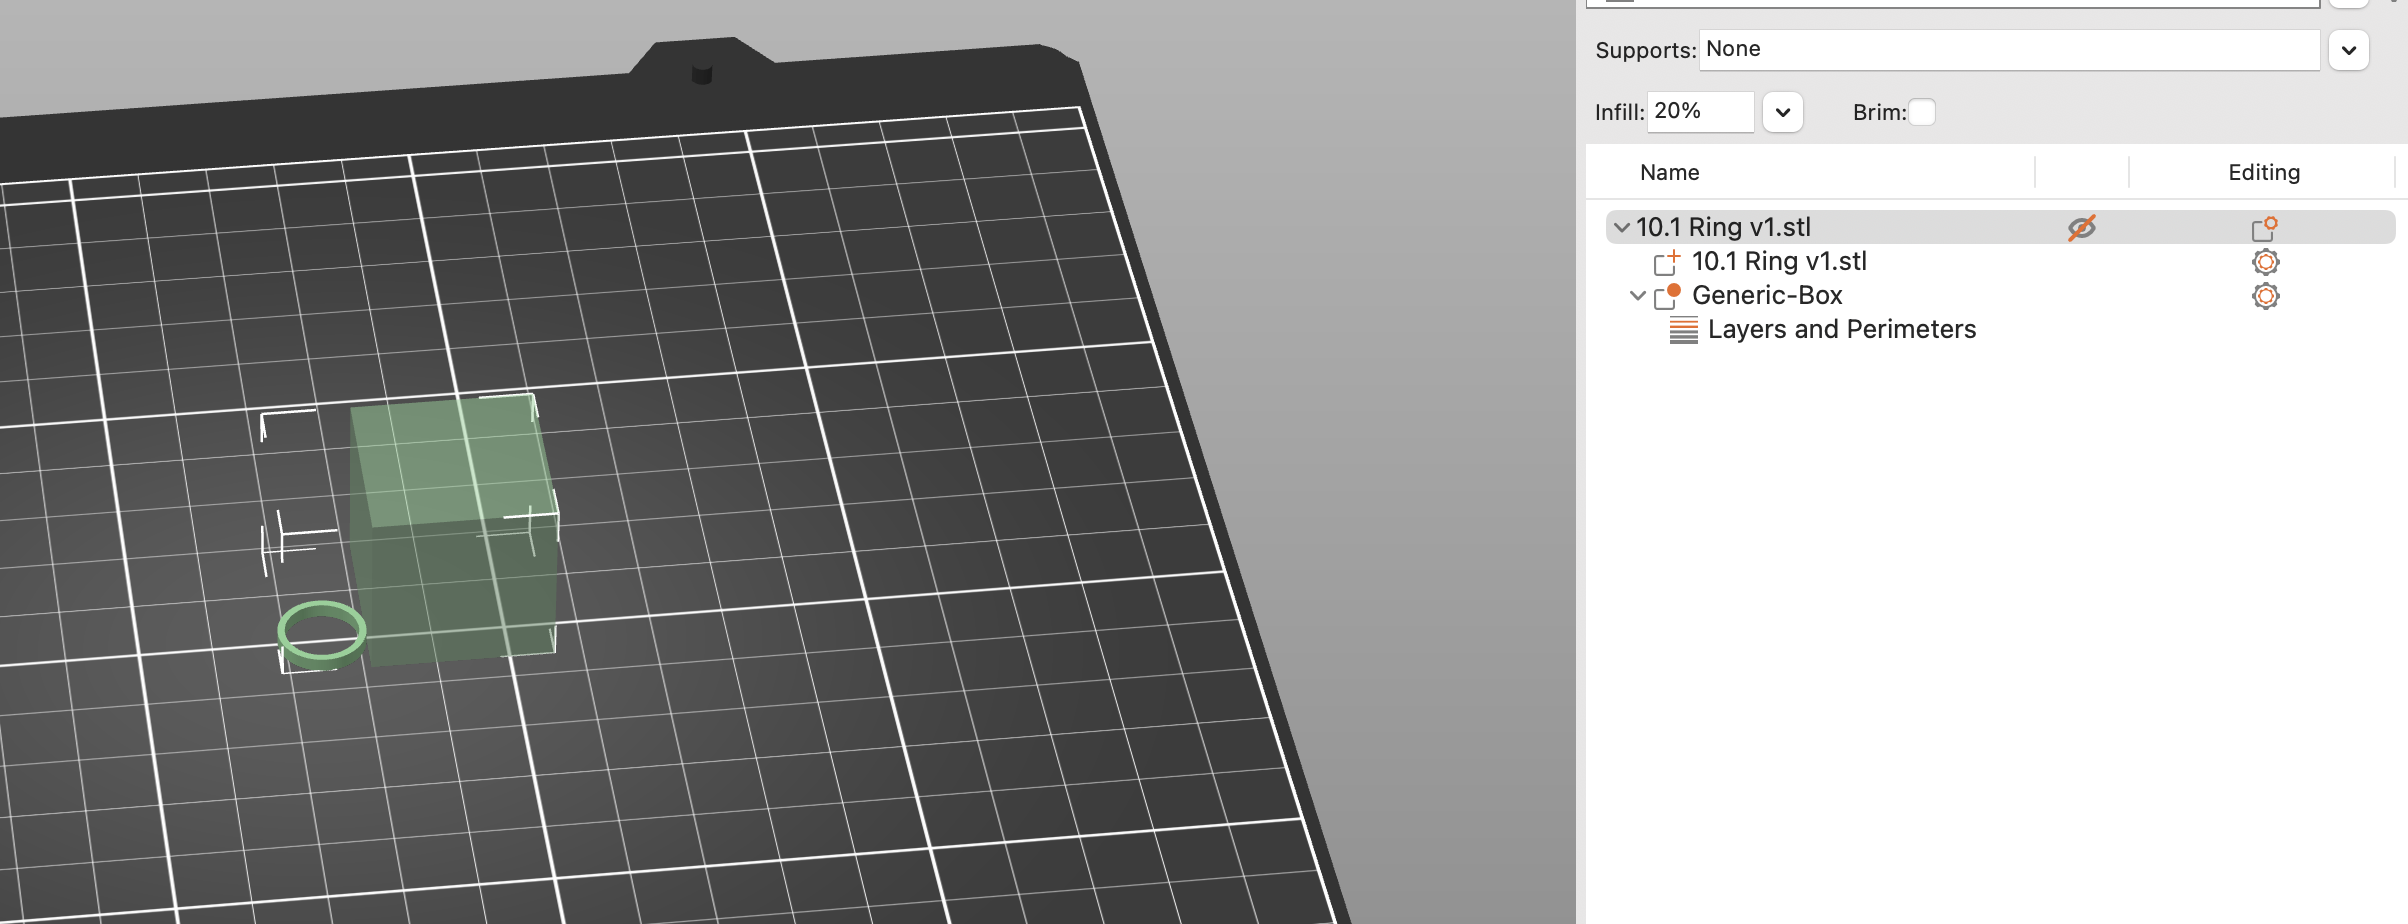Select the nested 10.1 Ring v1.stl part
2408x924 pixels.
coord(1779,261)
